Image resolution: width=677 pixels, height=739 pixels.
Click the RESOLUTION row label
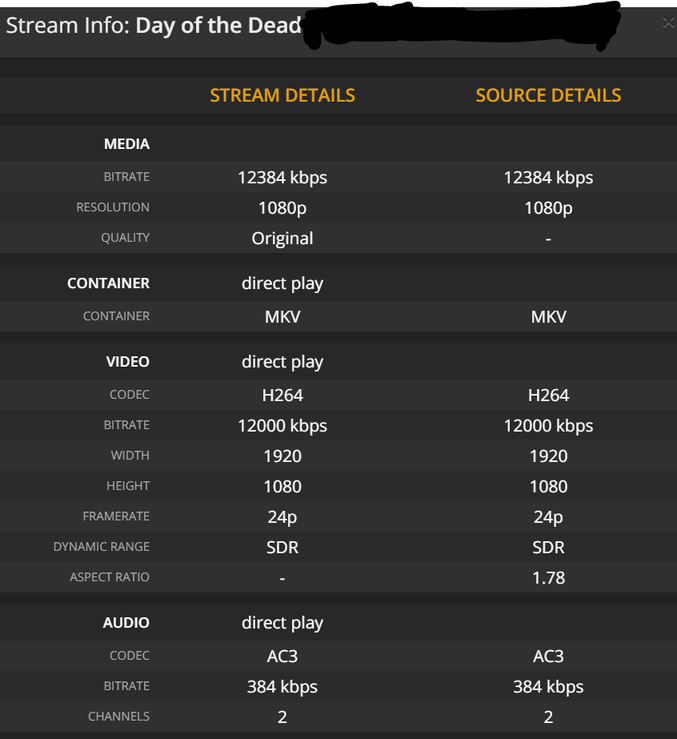113,207
